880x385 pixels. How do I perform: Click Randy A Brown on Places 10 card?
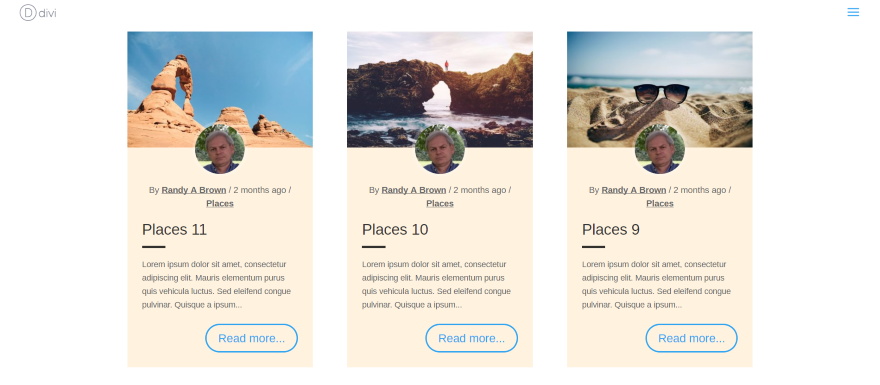click(414, 190)
